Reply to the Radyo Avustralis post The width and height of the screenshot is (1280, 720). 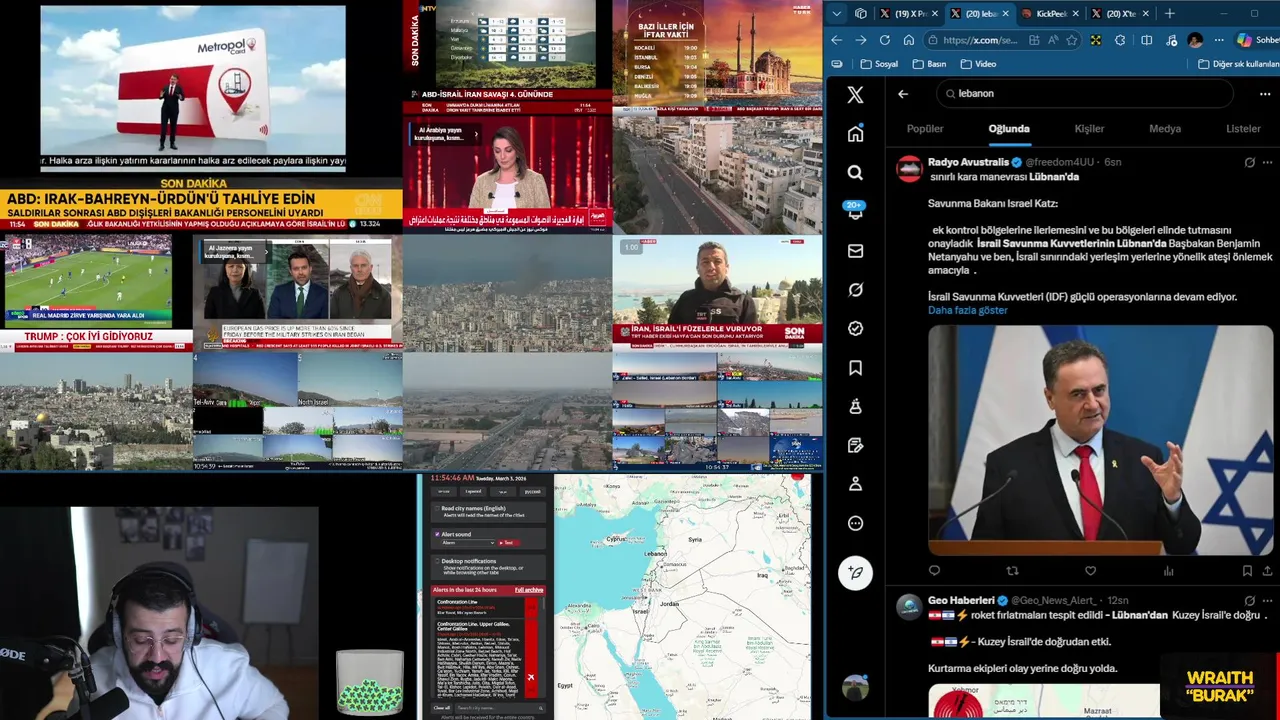pos(934,571)
